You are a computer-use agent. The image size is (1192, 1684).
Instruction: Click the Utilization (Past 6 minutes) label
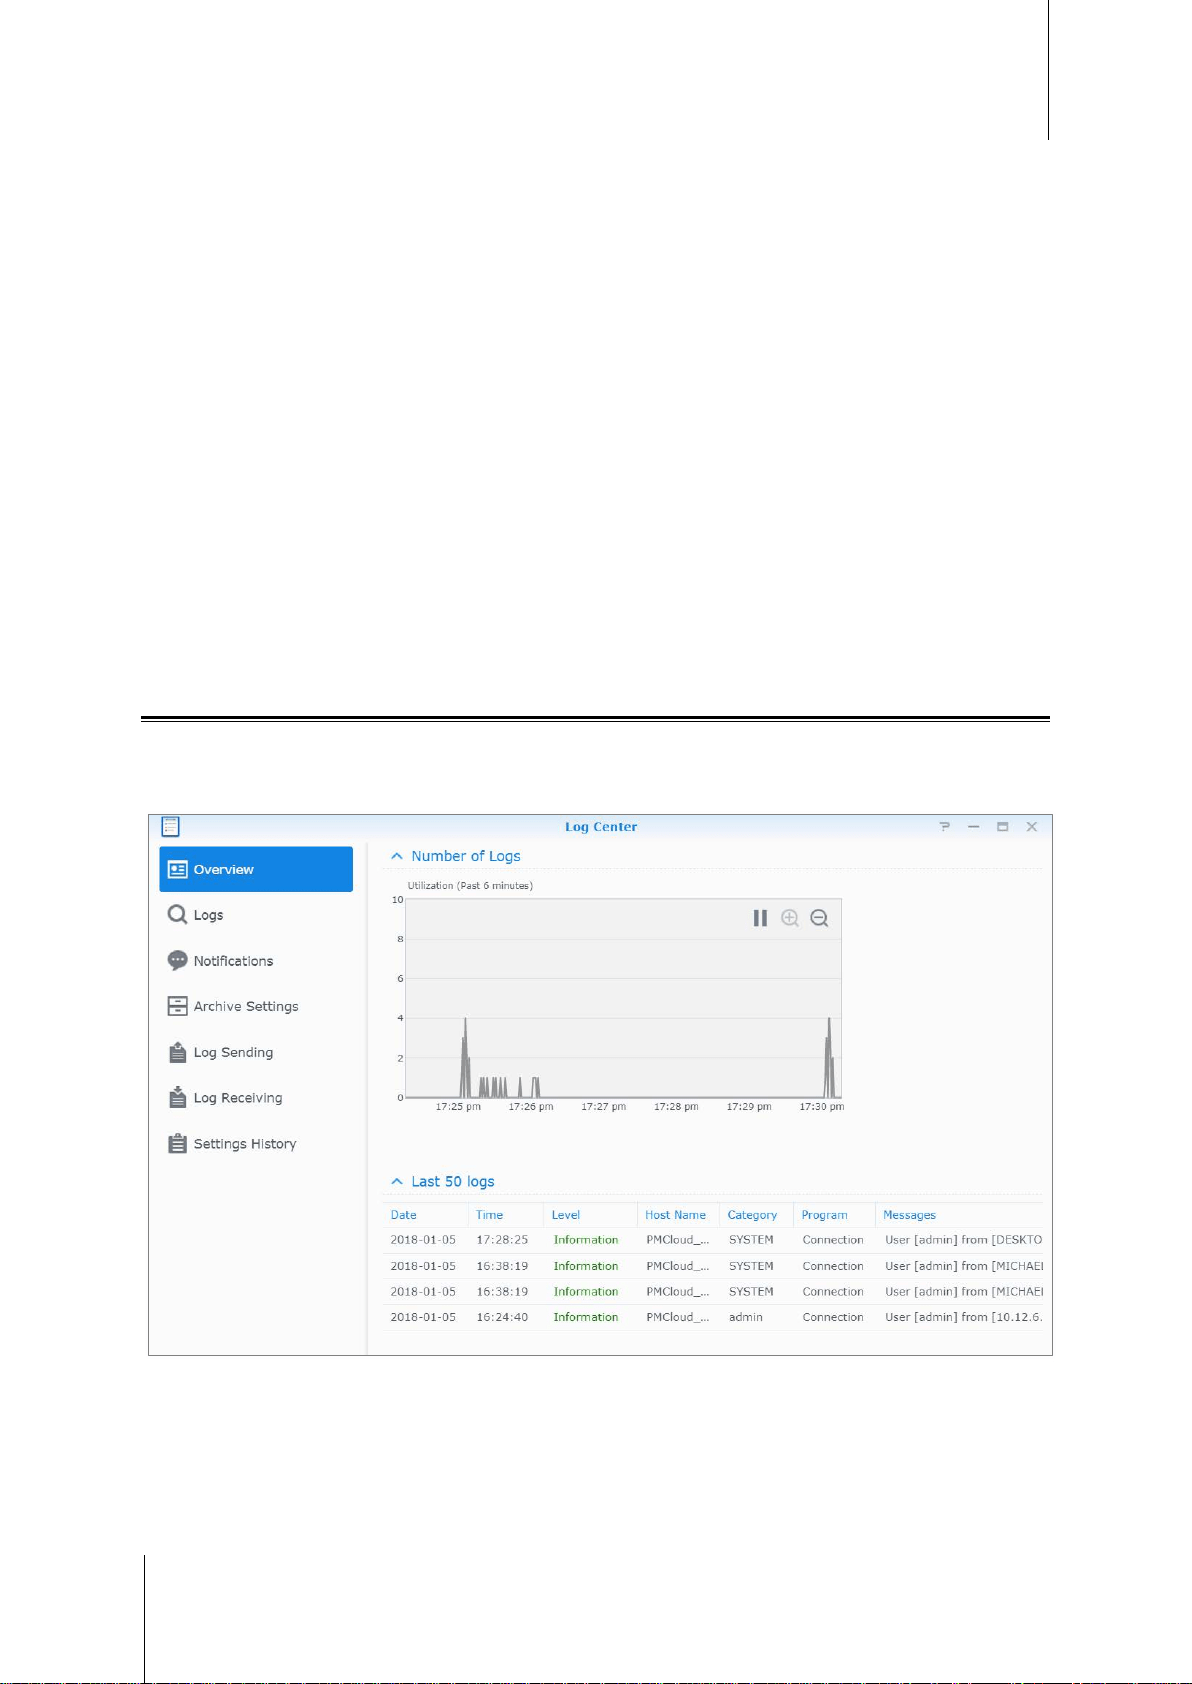coord(470,886)
